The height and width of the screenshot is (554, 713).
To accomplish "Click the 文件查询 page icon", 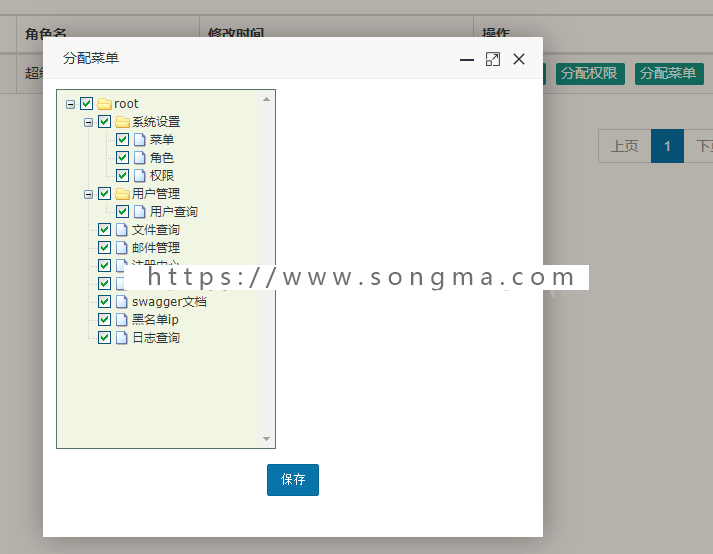I will click(x=122, y=230).
